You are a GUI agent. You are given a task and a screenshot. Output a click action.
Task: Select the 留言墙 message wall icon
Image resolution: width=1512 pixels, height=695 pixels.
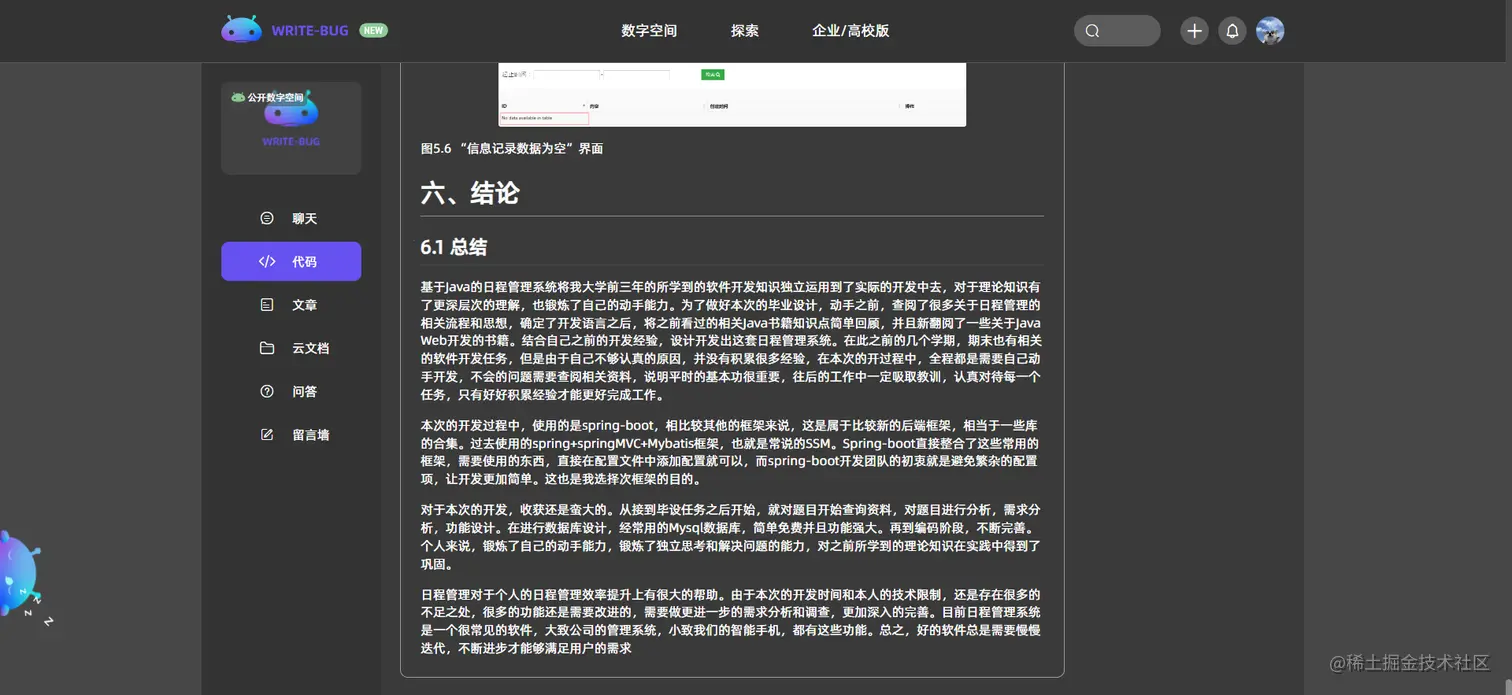coord(265,434)
